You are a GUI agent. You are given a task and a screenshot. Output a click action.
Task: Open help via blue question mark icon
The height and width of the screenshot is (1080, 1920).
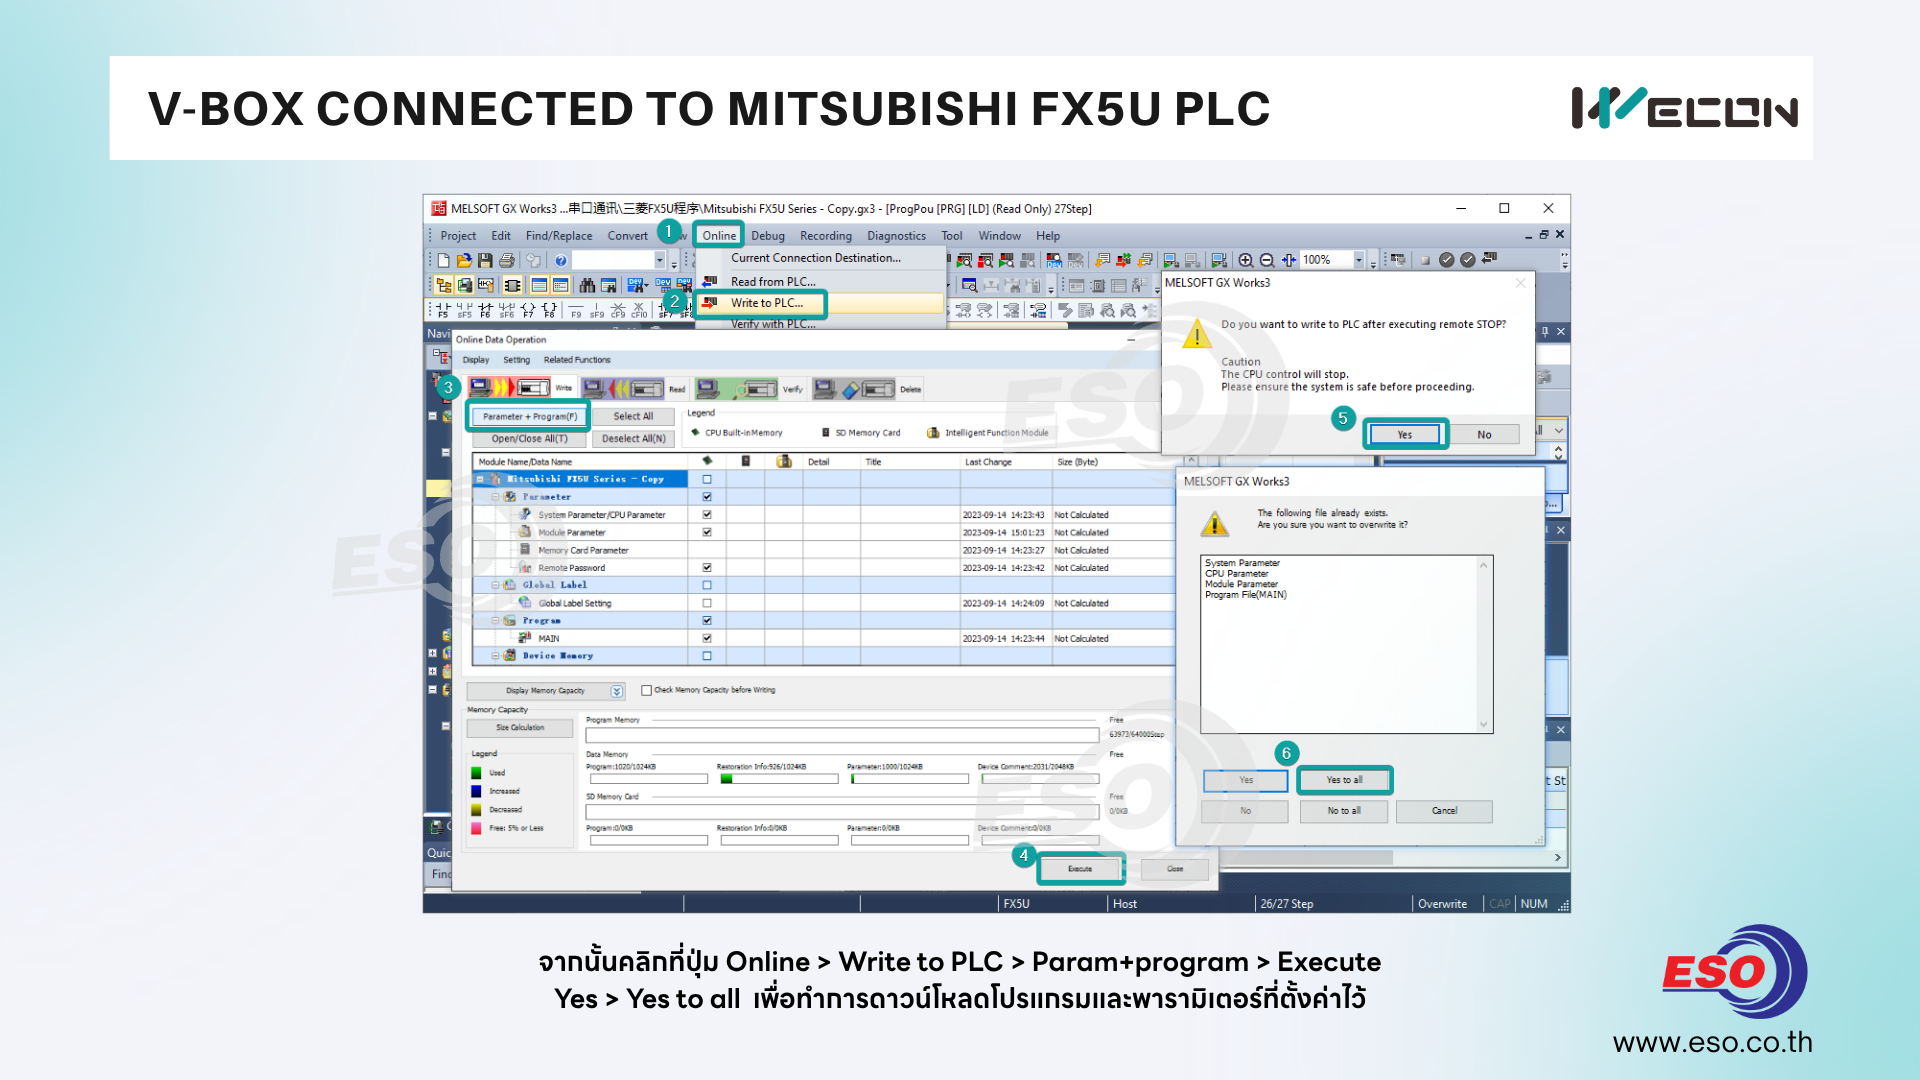(x=561, y=260)
